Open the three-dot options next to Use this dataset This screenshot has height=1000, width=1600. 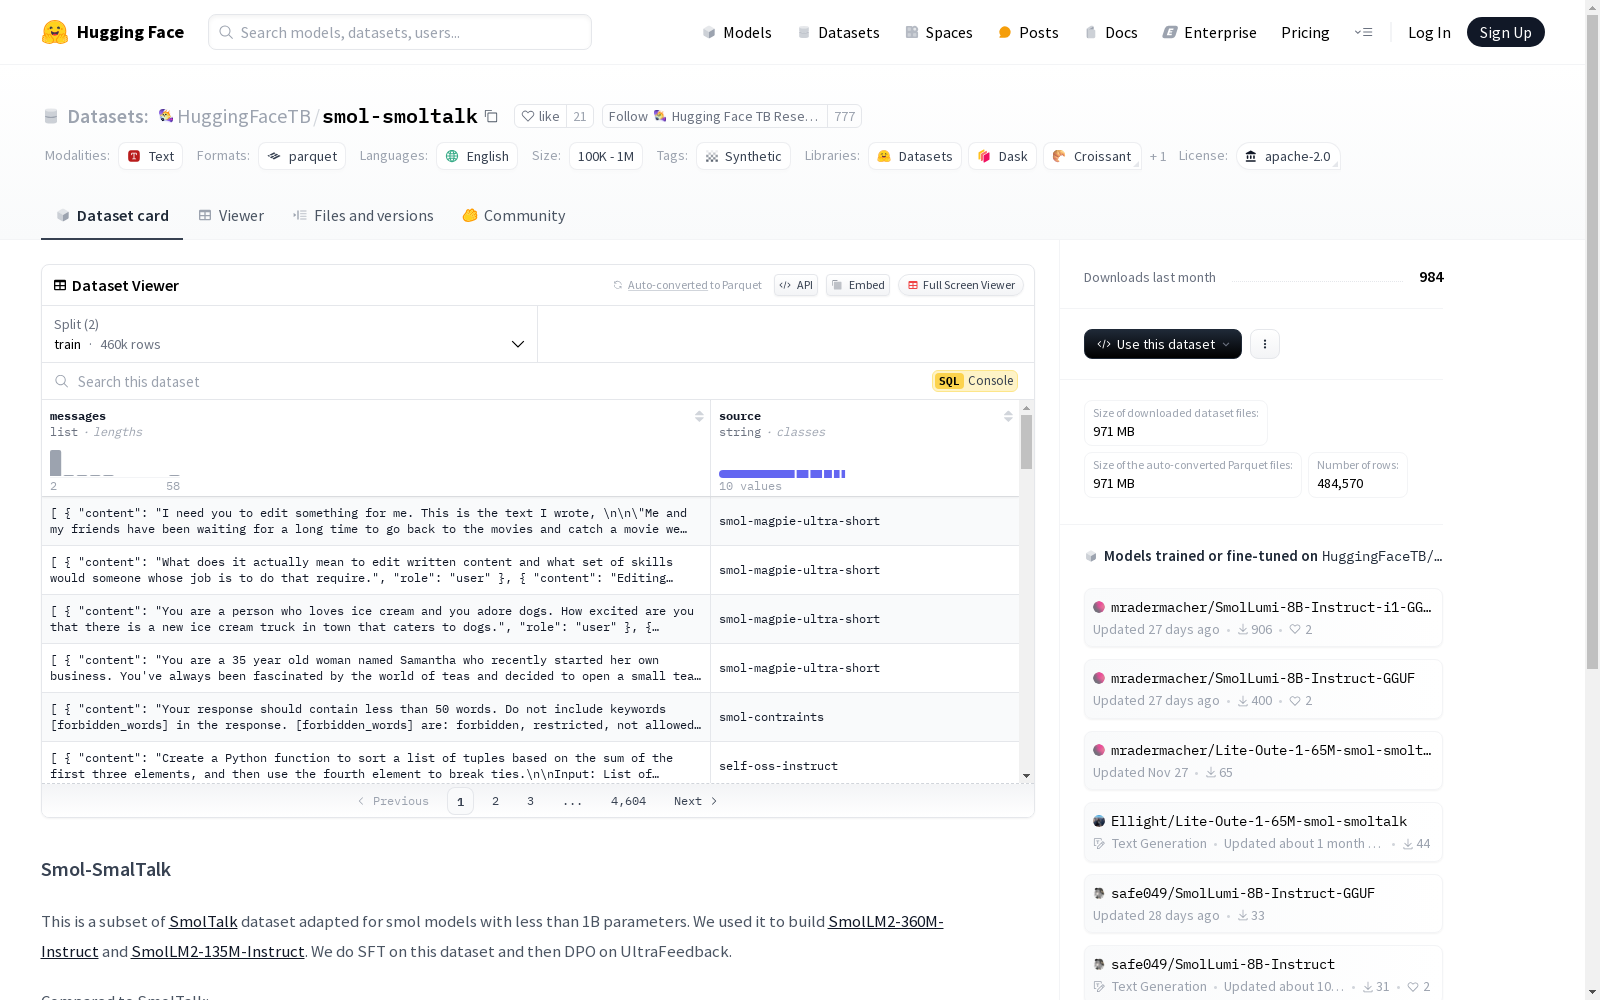point(1265,344)
